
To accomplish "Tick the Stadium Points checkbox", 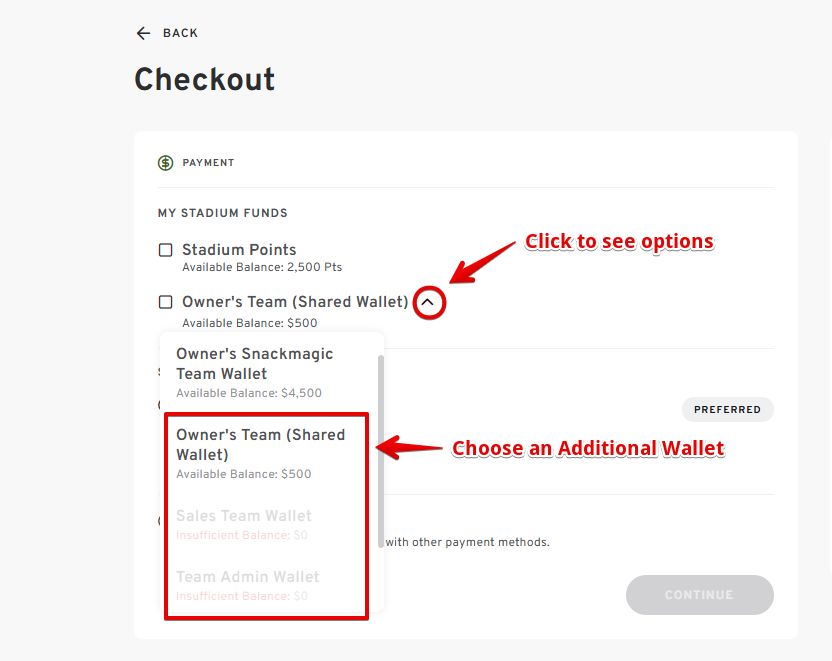I will tap(166, 250).
